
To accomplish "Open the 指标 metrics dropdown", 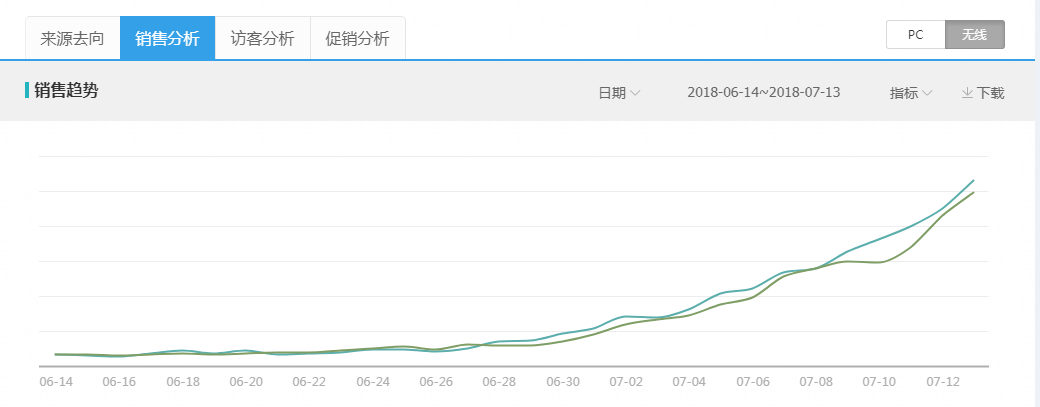I will pos(910,93).
